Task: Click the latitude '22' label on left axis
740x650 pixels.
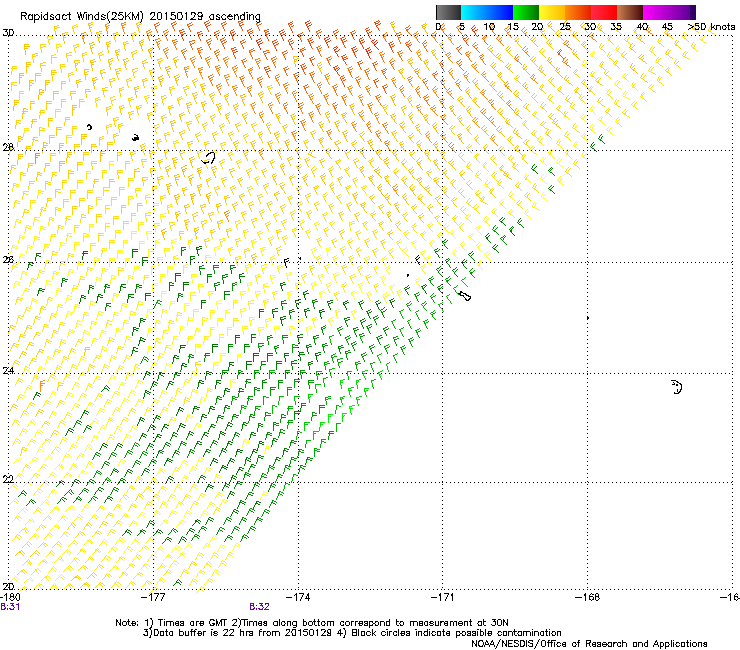Action: coord(8,479)
